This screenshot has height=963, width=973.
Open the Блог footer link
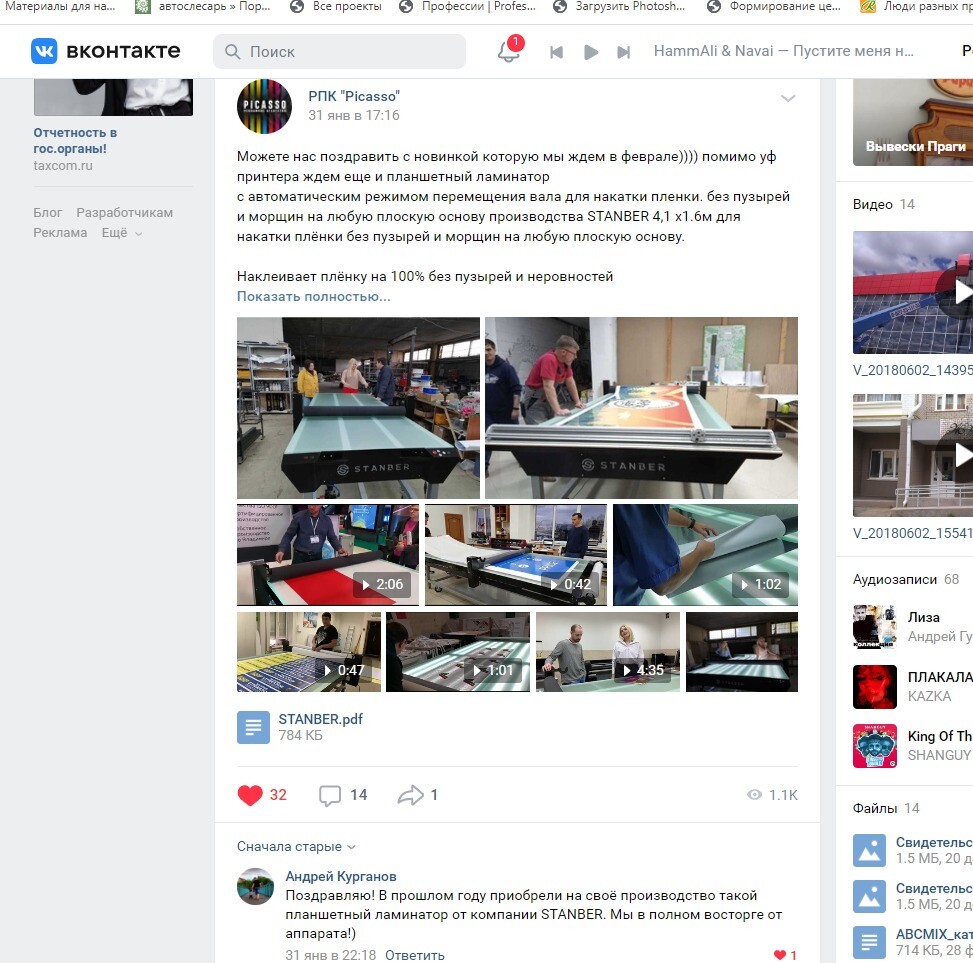click(48, 213)
